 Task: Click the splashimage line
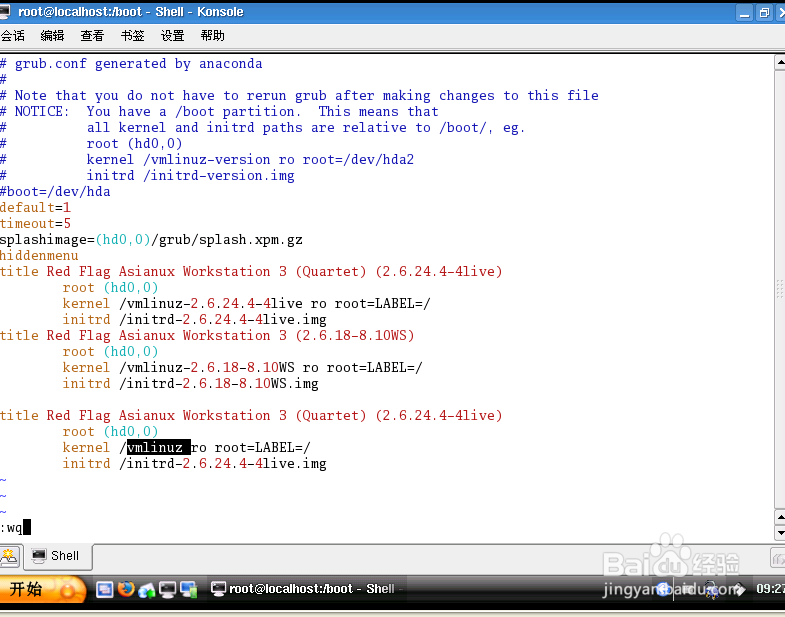pyautogui.click(x=151, y=239)
